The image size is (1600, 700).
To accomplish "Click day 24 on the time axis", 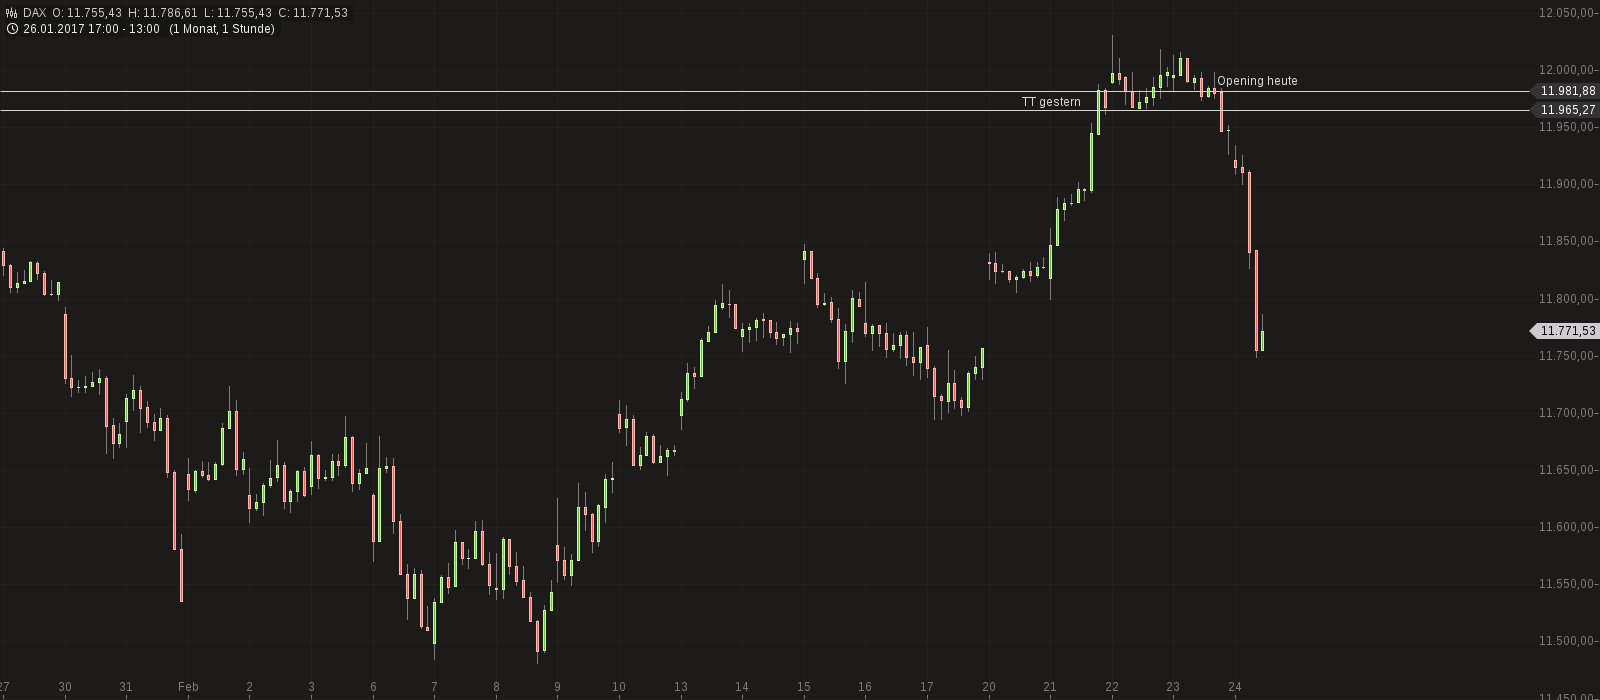I will (x=1235, y=687).
